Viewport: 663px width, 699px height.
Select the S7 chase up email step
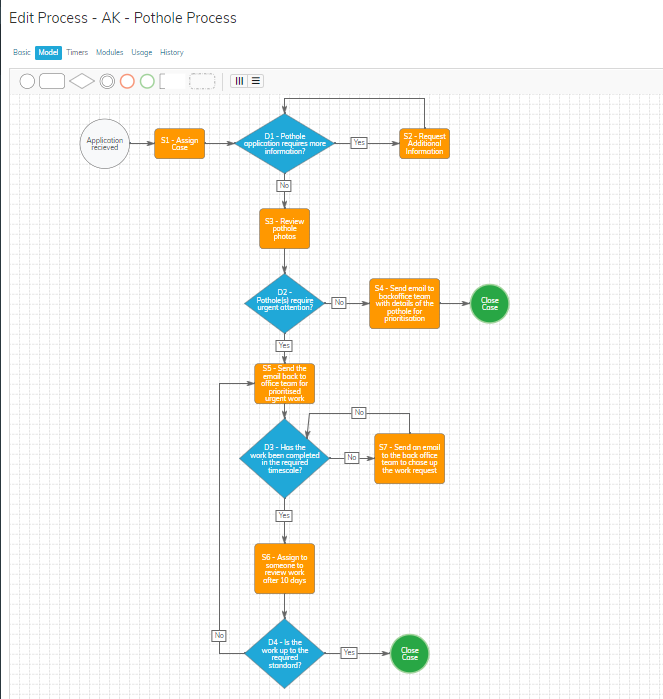click(x=409, y=458)
